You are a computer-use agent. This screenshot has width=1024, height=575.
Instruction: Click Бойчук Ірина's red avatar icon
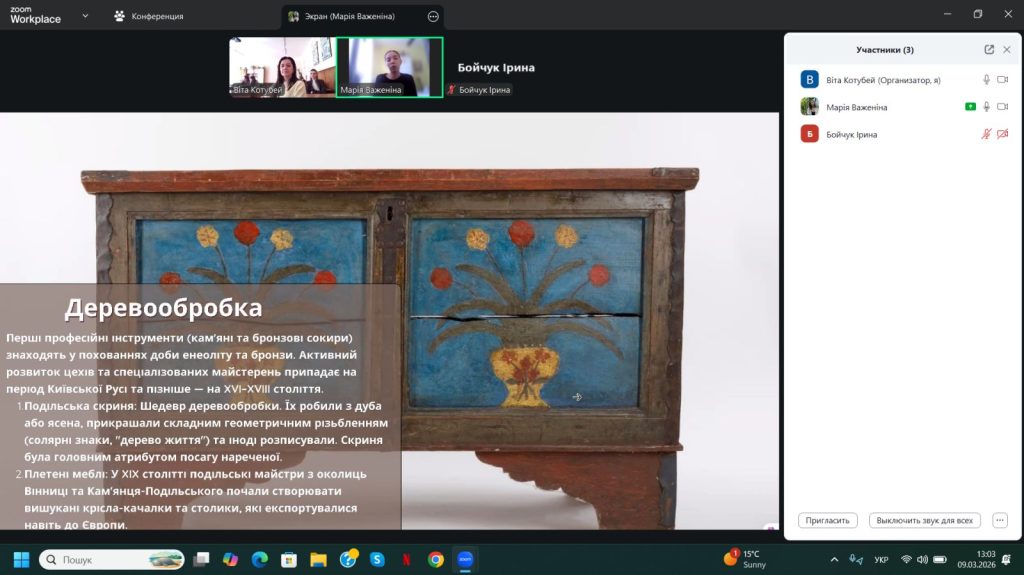pos(809,134)
